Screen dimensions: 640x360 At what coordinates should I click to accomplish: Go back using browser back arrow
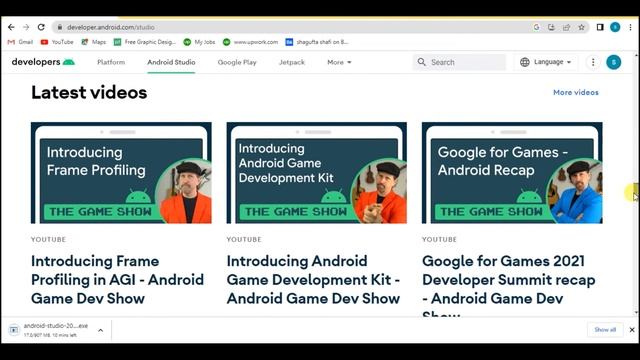pos(11,27)
